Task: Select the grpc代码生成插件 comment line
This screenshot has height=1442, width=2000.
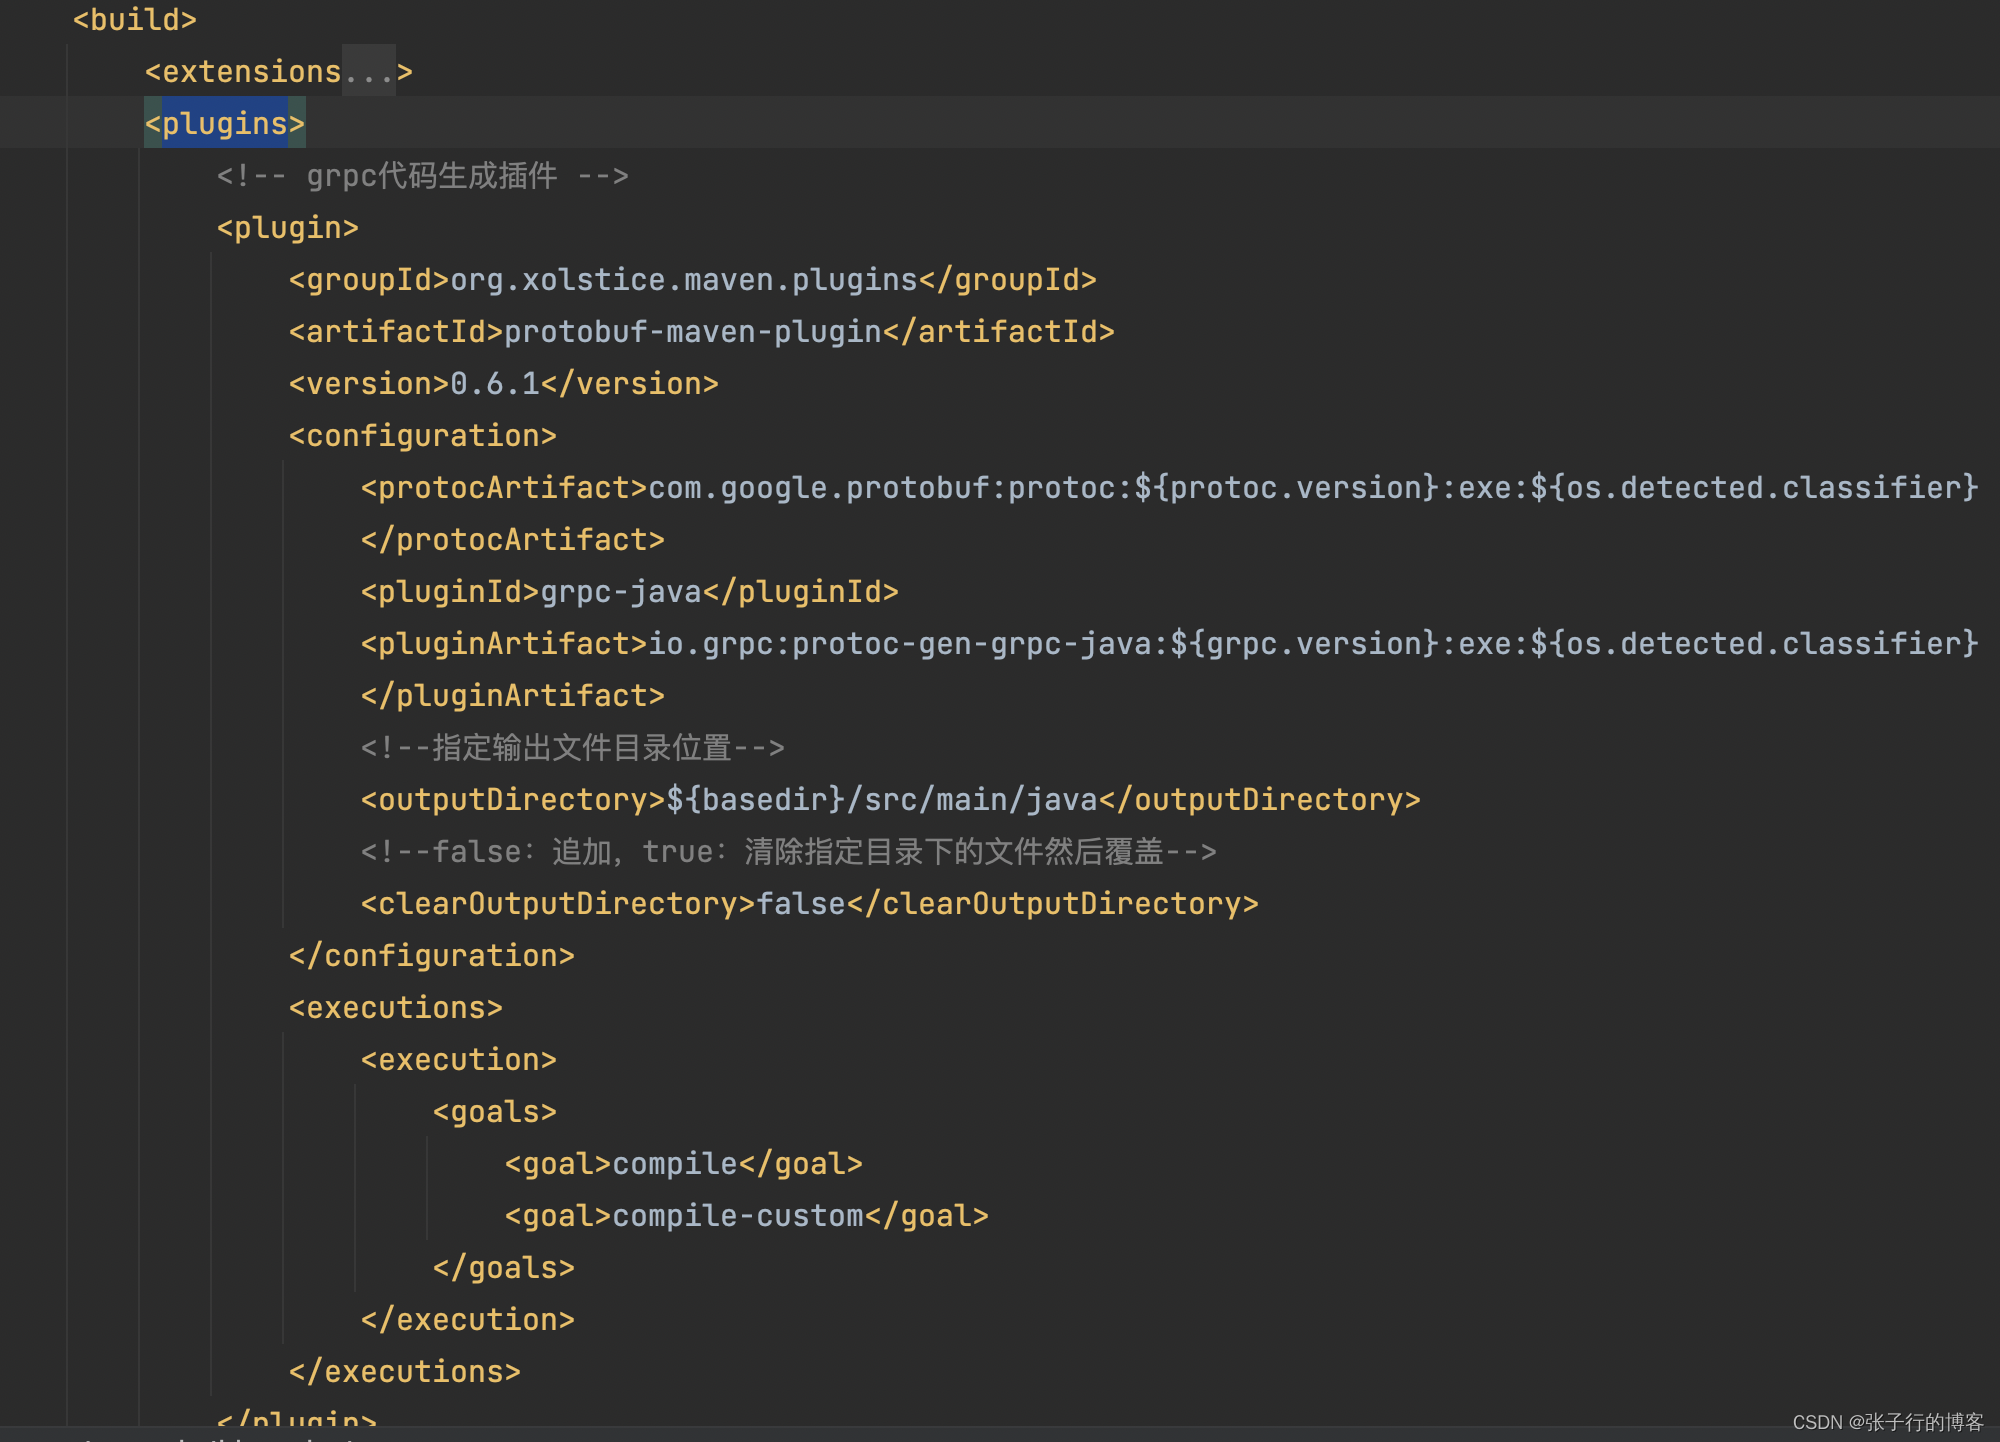Action: pos(423,176)
